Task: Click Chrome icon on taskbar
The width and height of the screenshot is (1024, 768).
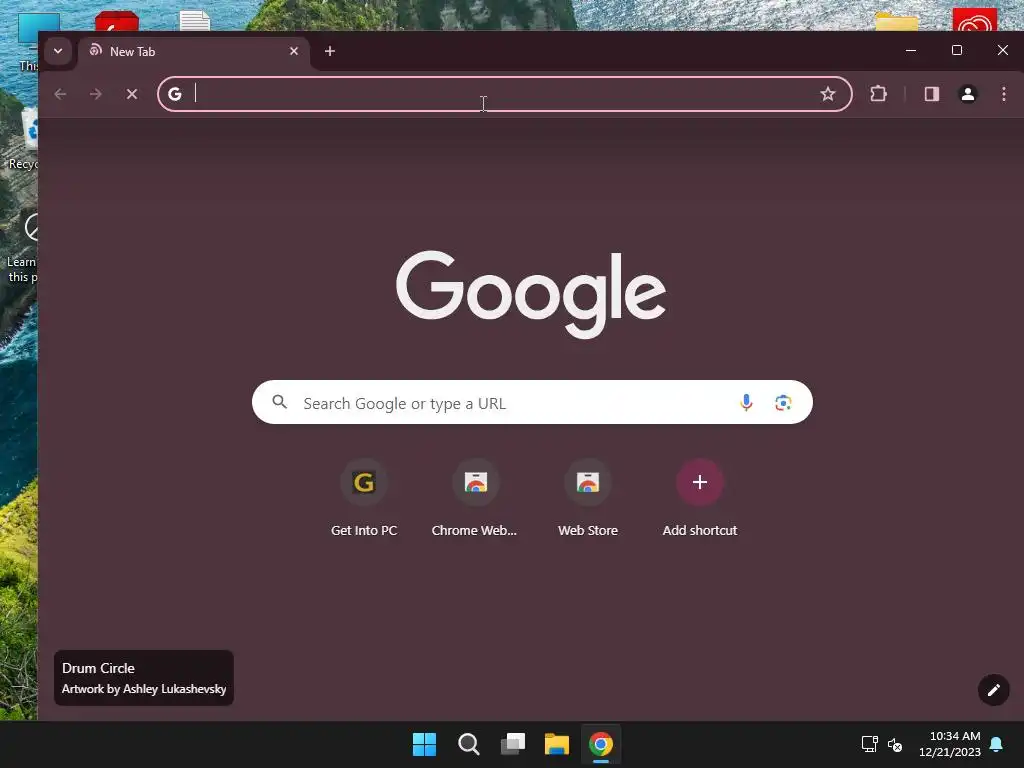Action: tap(601, 744)
